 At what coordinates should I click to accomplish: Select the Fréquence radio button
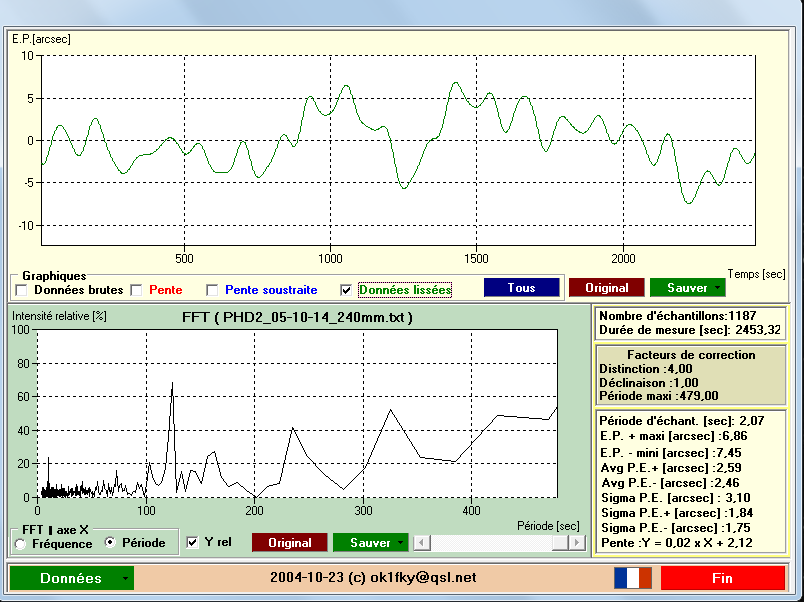[21, 544]
